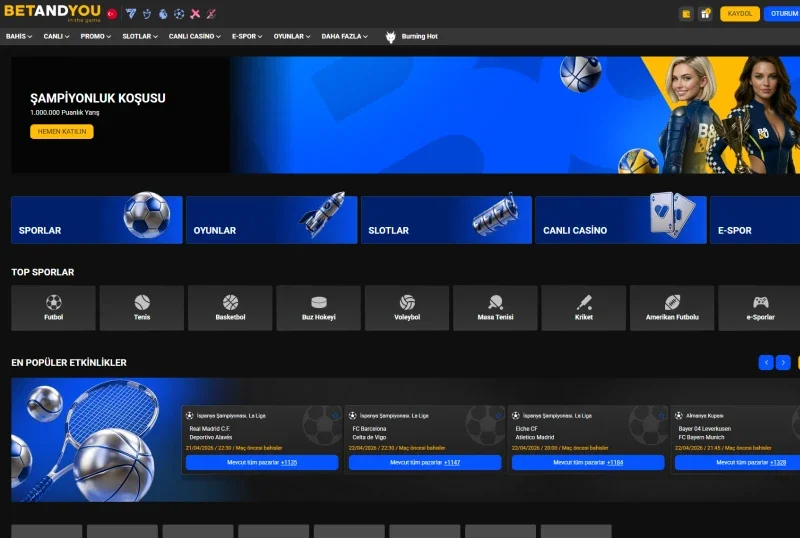This screenshot has width=800, height=538.
Task: Click the Turkish flag language icon
Action: [x=112, y=14]
